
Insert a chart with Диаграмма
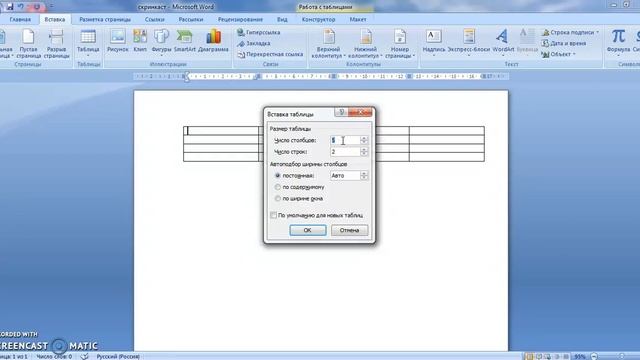point(213,41)
